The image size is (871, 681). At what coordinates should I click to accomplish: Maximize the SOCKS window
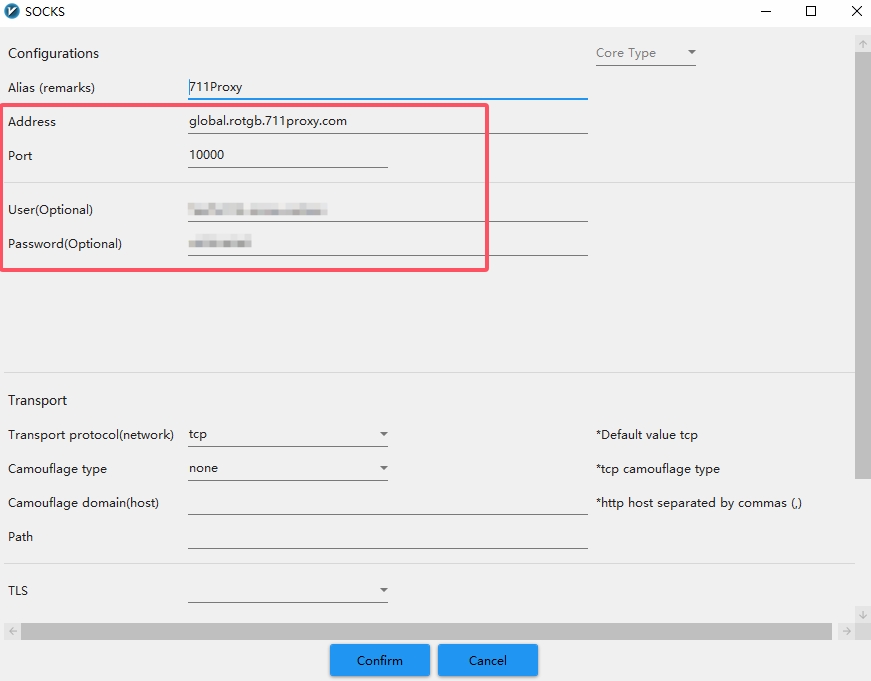[x=811, y=12]
